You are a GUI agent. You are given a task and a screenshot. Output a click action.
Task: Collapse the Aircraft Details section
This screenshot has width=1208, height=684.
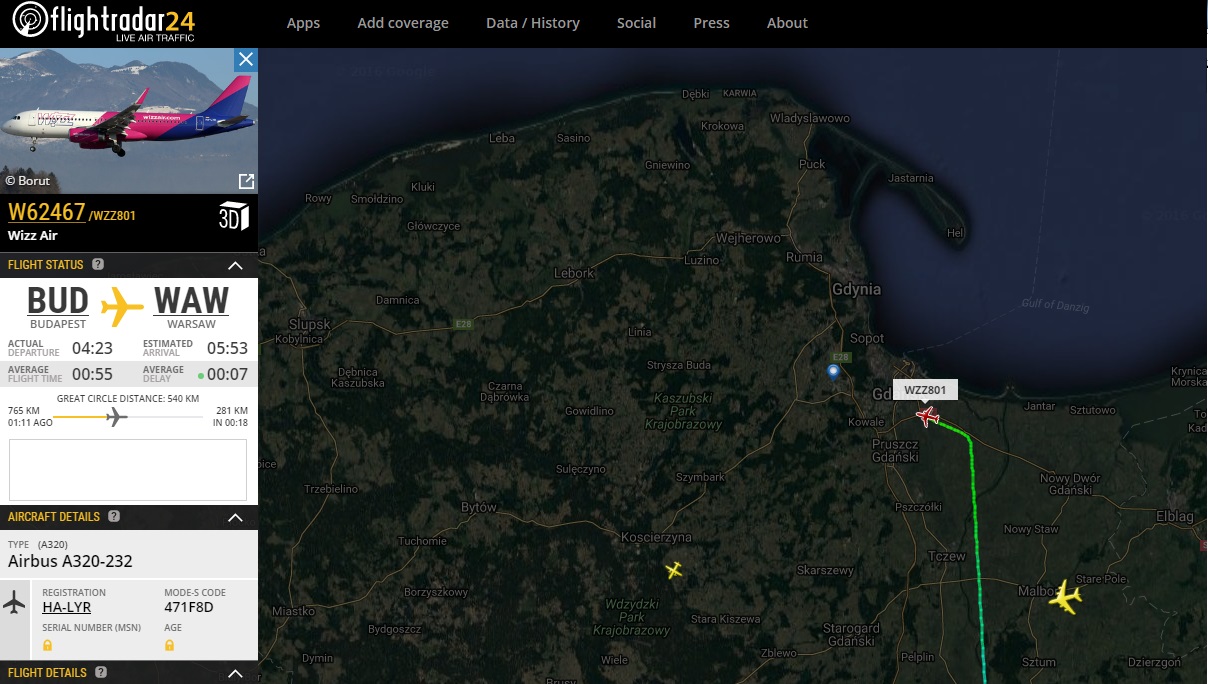coord(236,518)
